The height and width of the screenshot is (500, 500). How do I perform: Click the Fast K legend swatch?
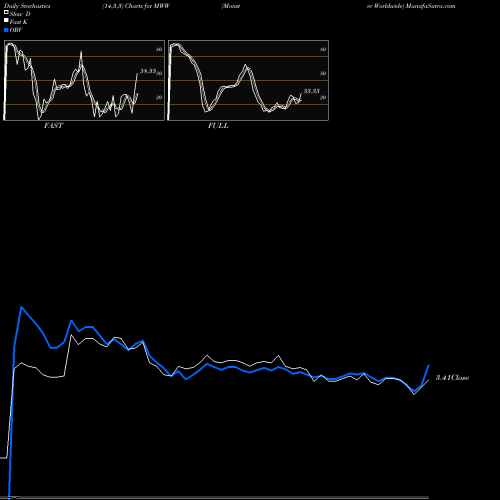pos(6,21)
